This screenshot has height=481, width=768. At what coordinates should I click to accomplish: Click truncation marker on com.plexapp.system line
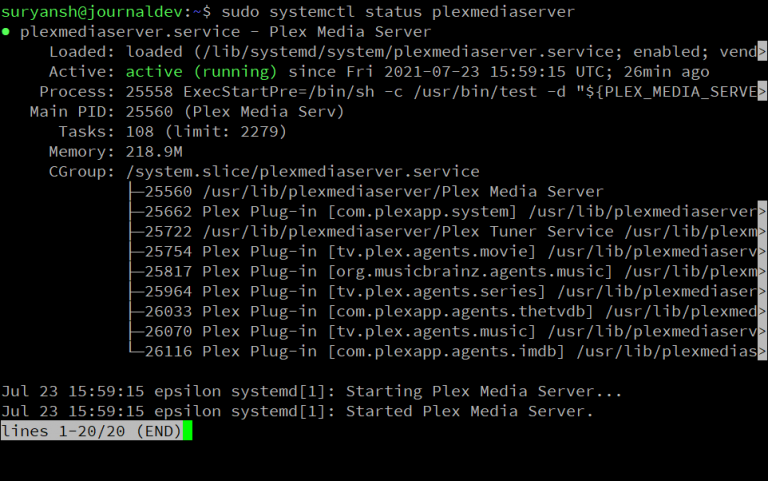coord(762,212)
